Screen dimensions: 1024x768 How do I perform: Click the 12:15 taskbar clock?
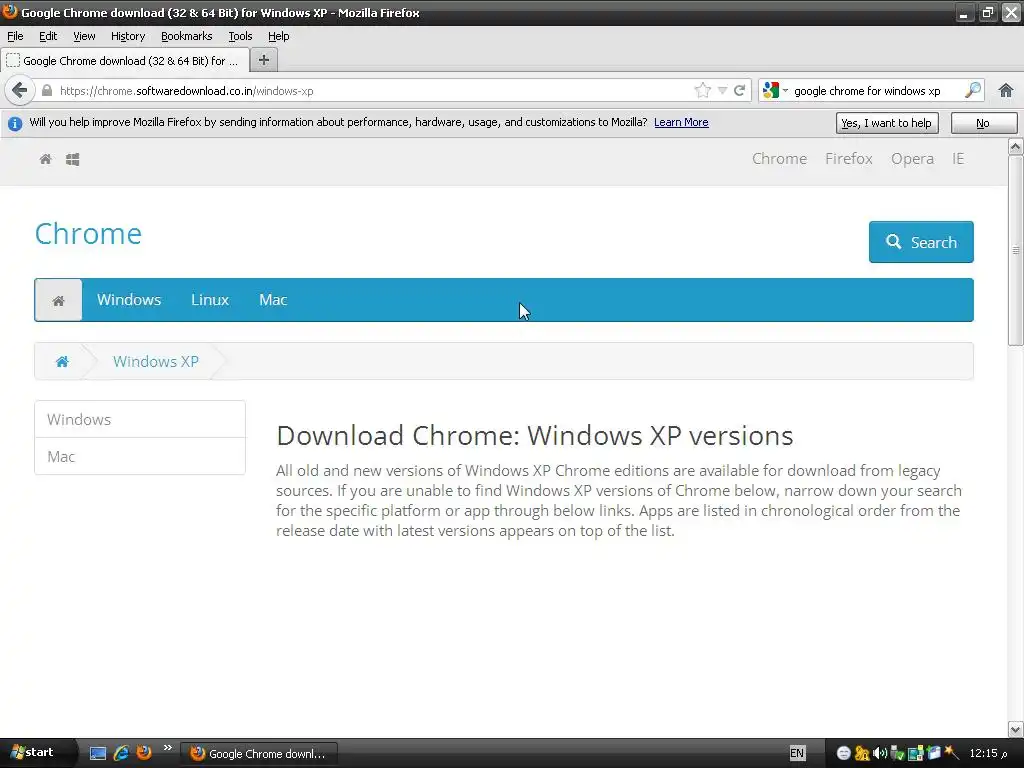(x=987, y=754)
